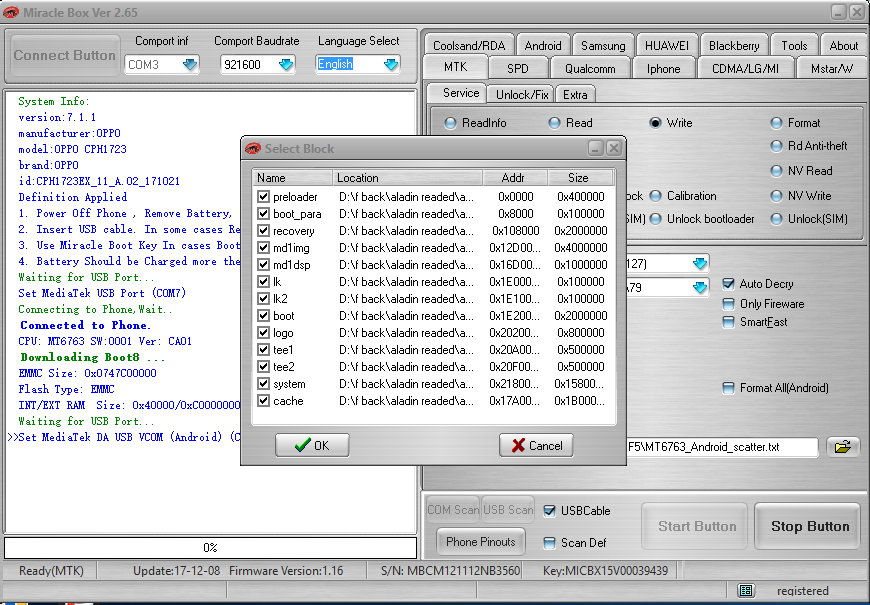870x605 pixels.
Task: Uncheck the boot block checkbox
Action: click(x=264, y=316)
